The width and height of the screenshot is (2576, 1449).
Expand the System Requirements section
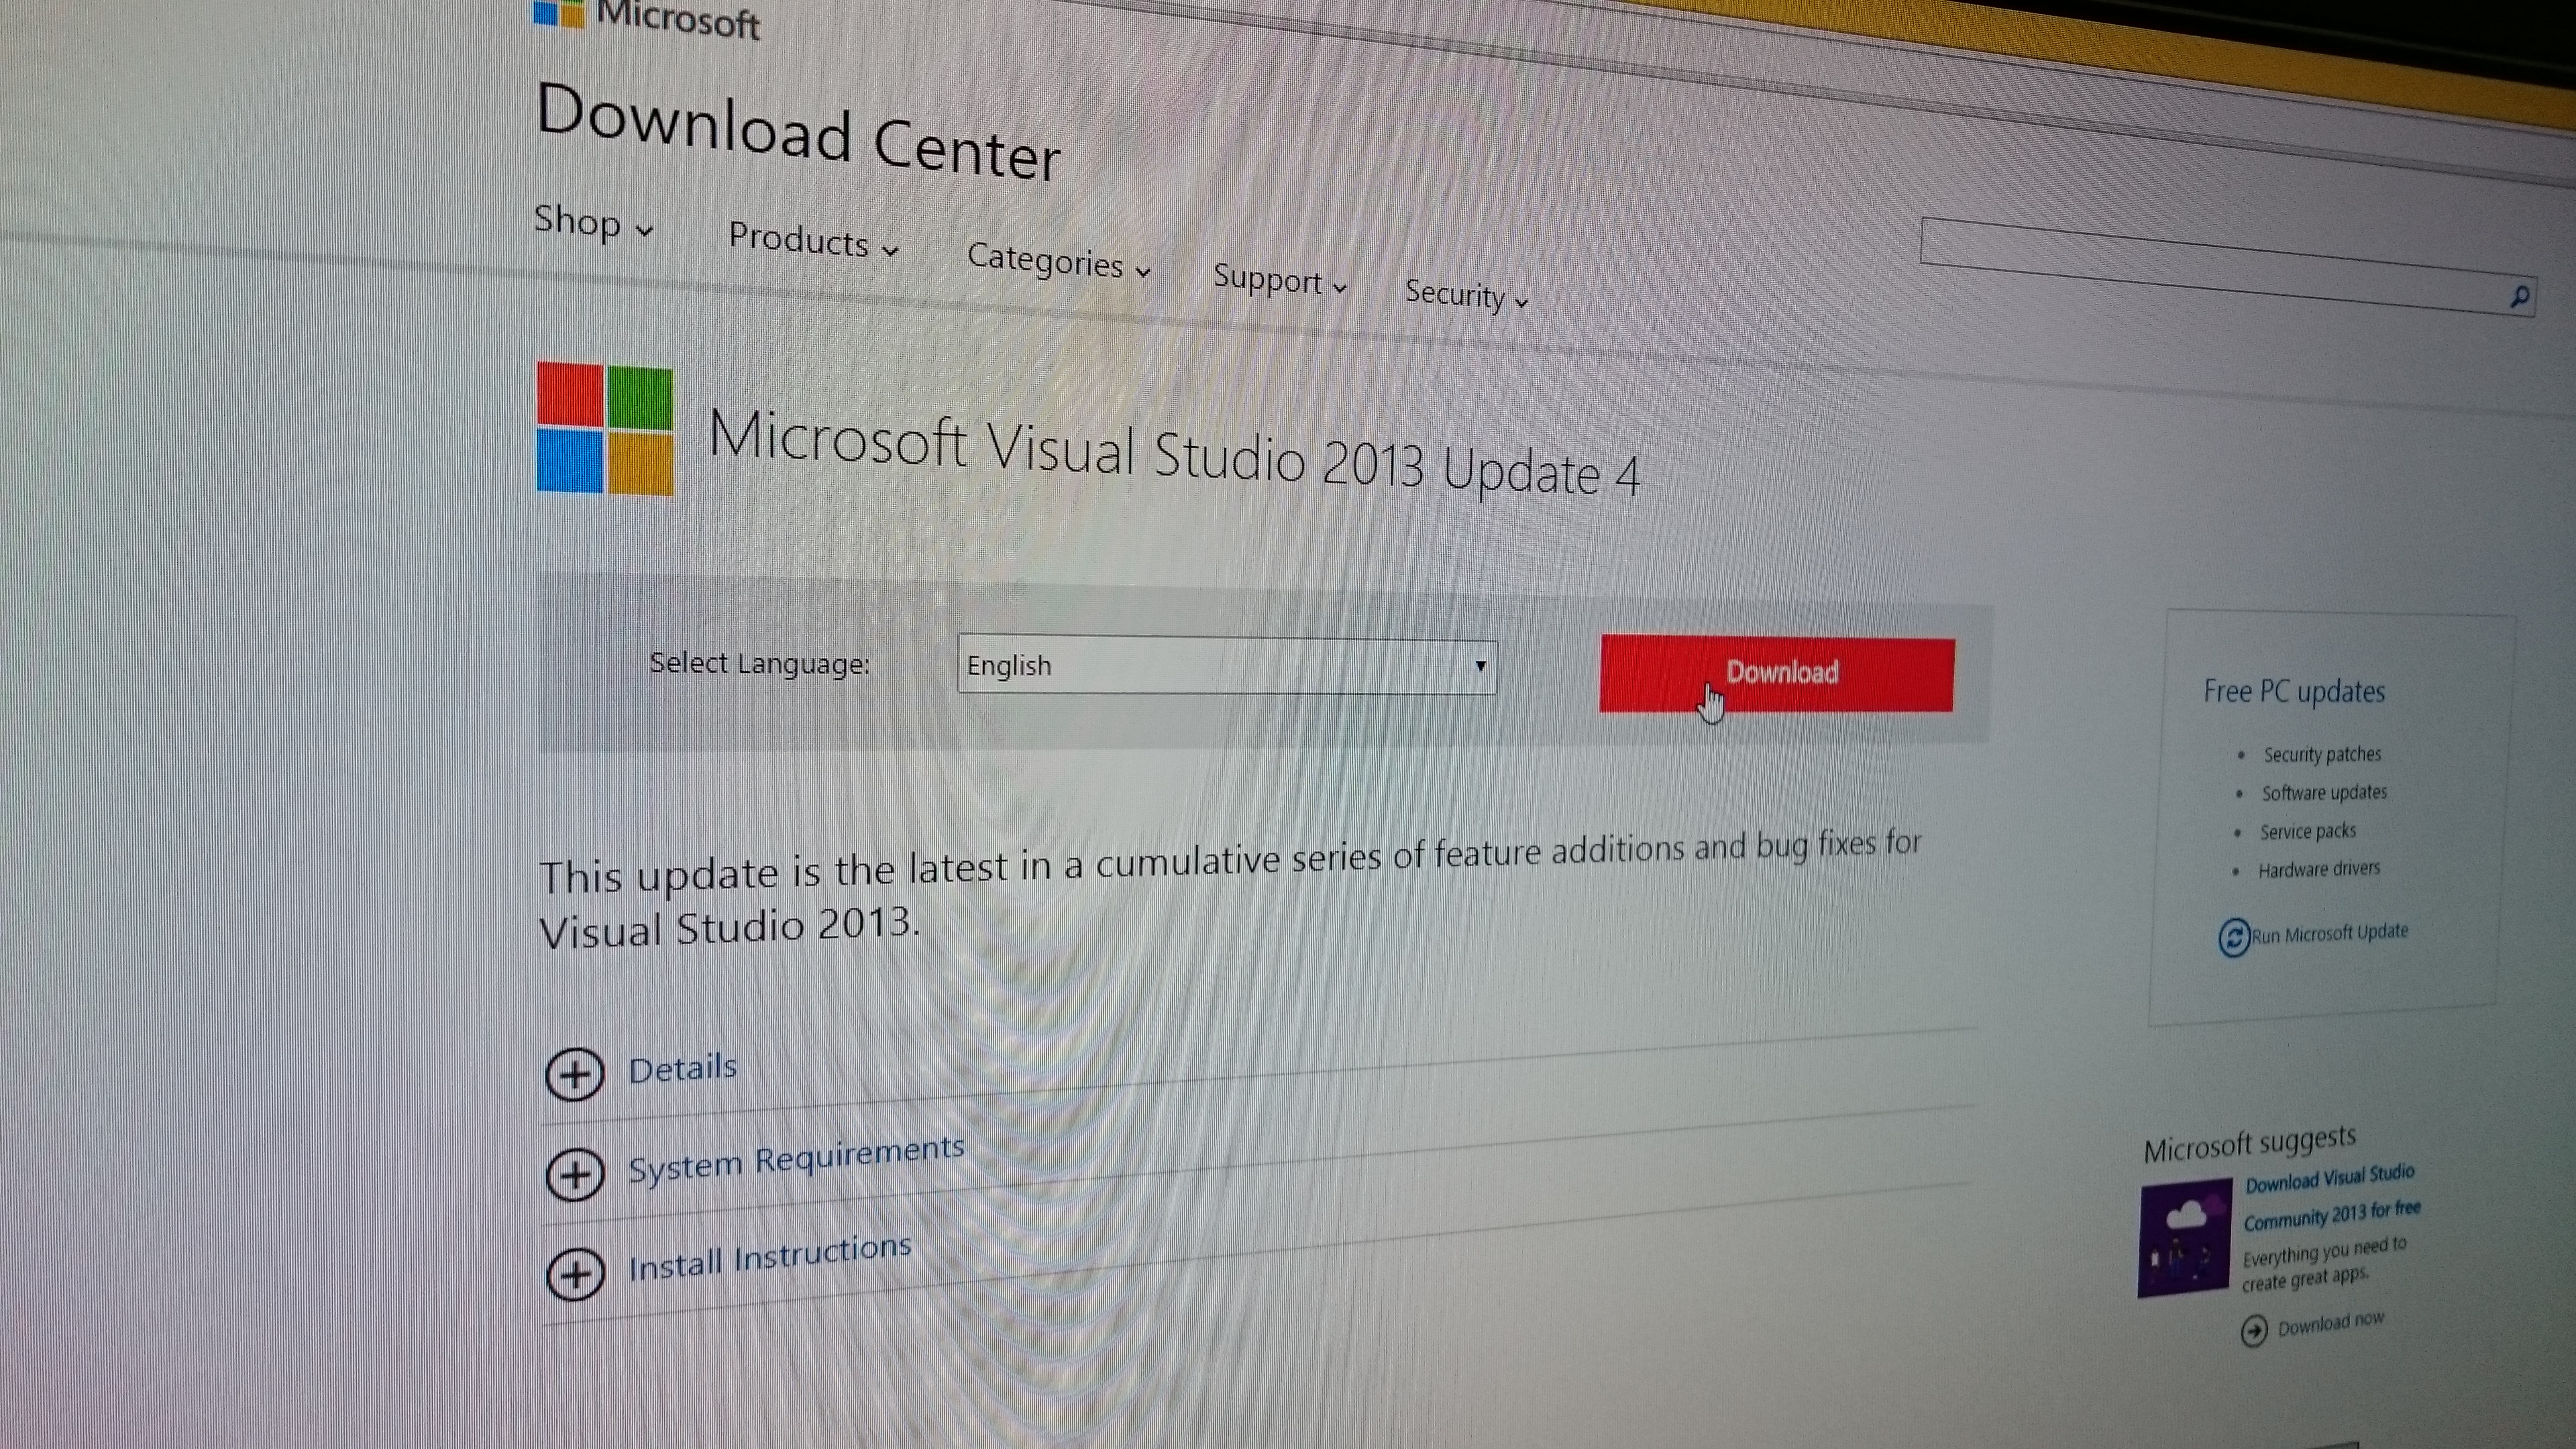coord(796,1159)
